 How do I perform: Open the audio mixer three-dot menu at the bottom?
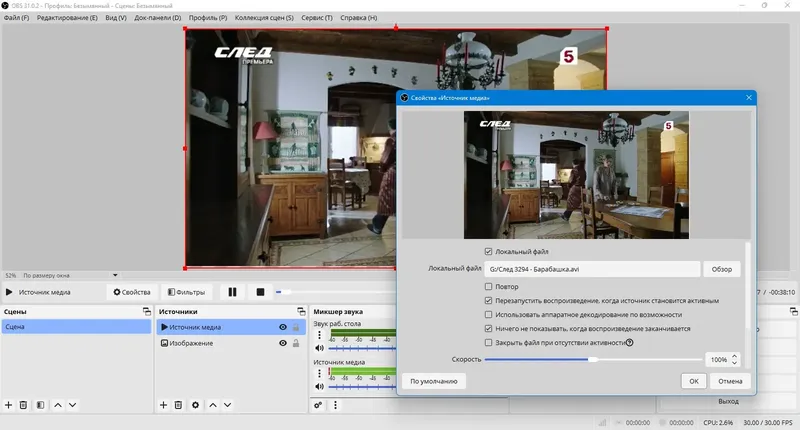tap(335, 405)
